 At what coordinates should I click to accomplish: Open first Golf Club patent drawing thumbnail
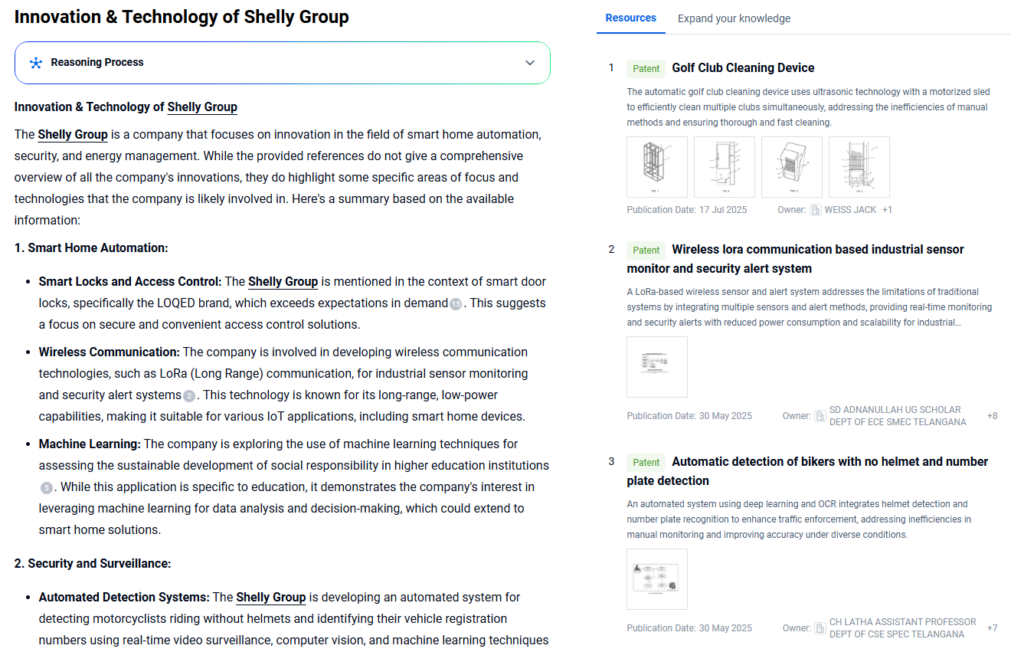point(657,167)
